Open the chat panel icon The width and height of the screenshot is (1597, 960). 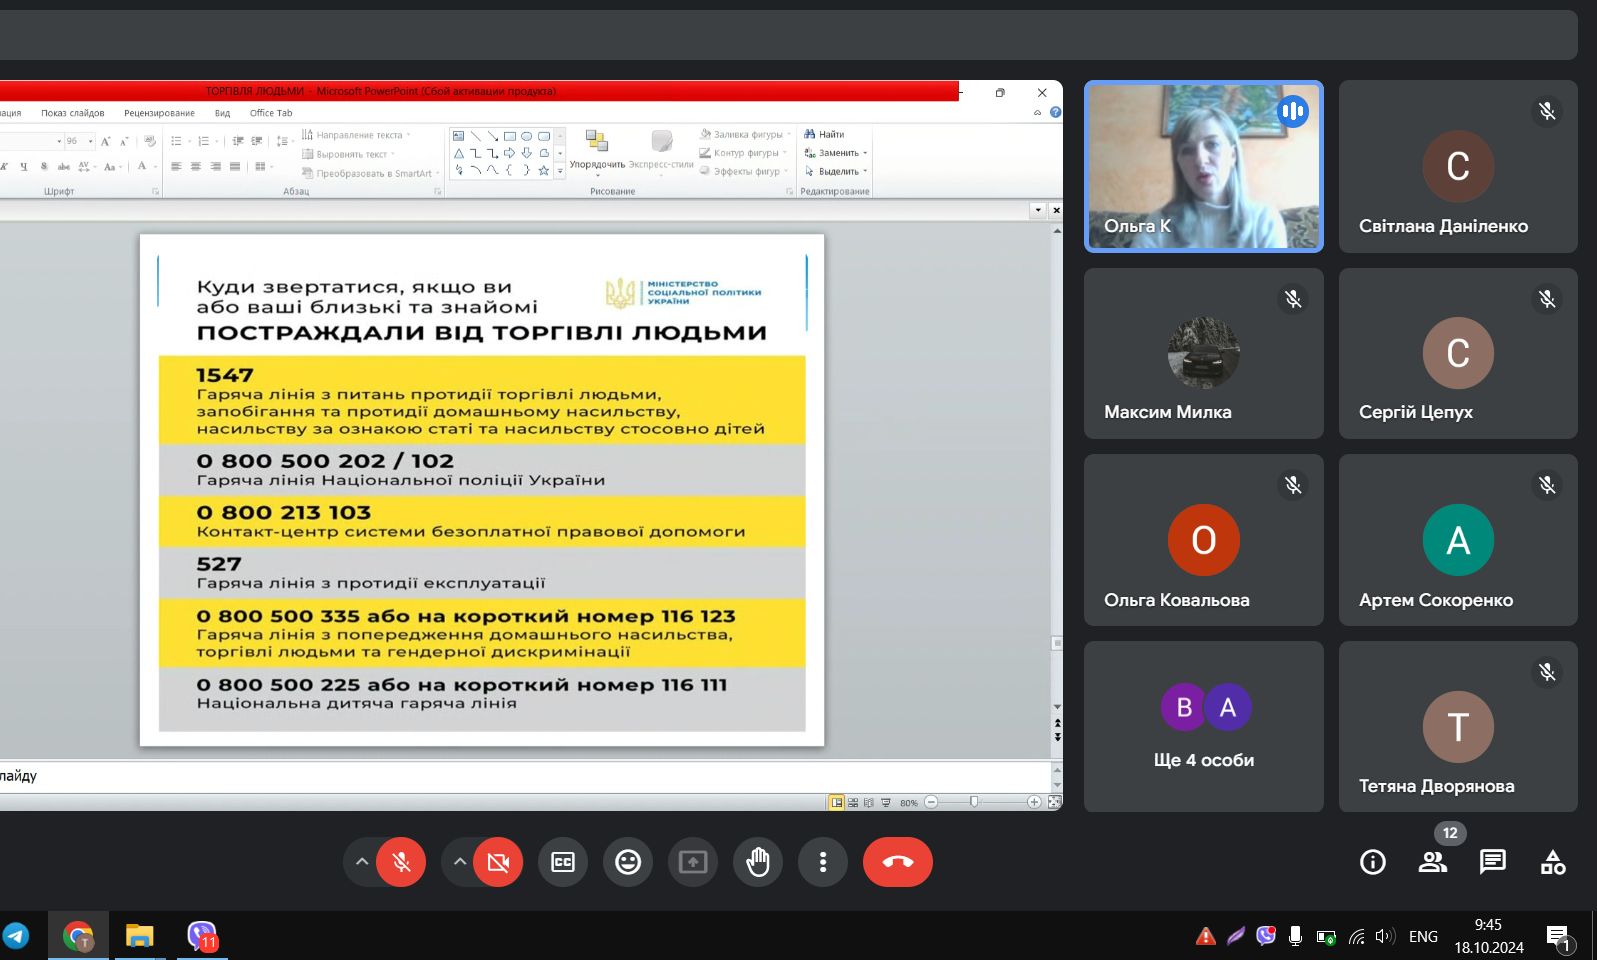click(1492, 862)
